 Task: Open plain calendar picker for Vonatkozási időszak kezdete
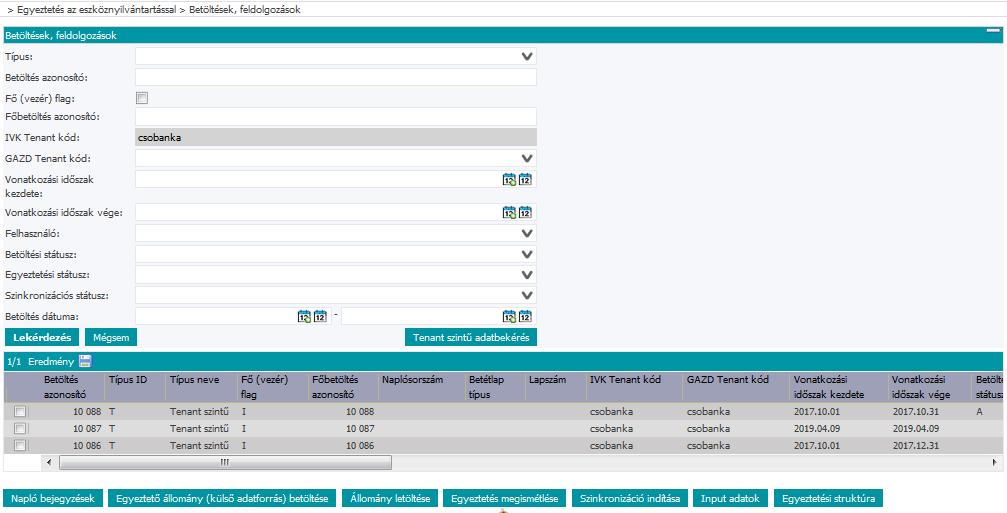(525, 180)
